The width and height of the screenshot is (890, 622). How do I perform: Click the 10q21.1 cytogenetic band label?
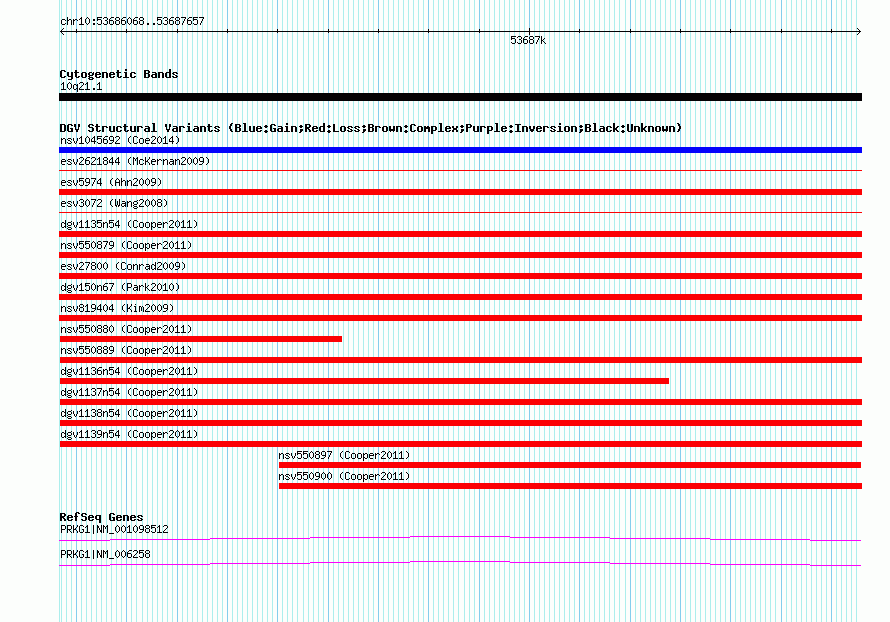click(81, 86)
